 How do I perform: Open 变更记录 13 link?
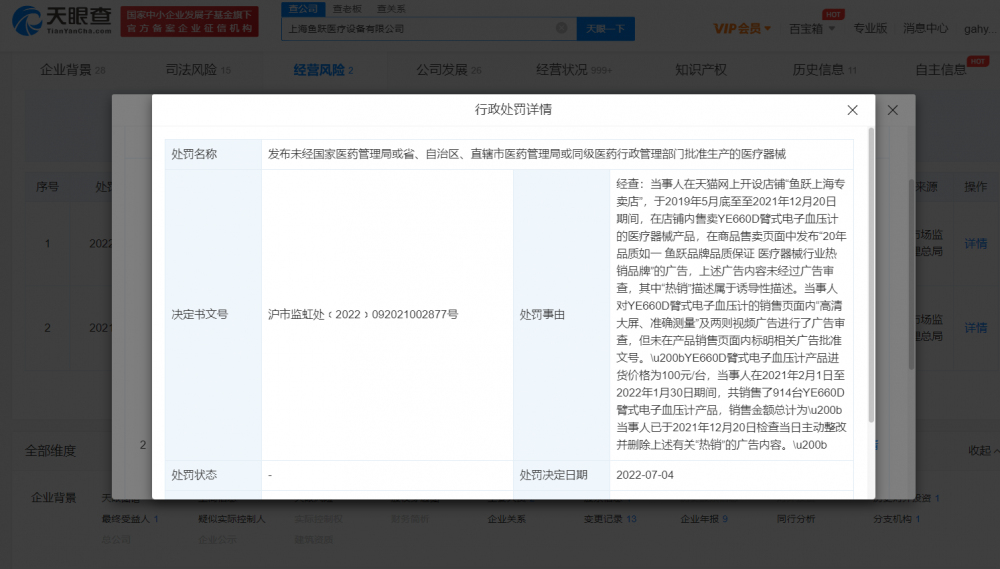[610, 519]
